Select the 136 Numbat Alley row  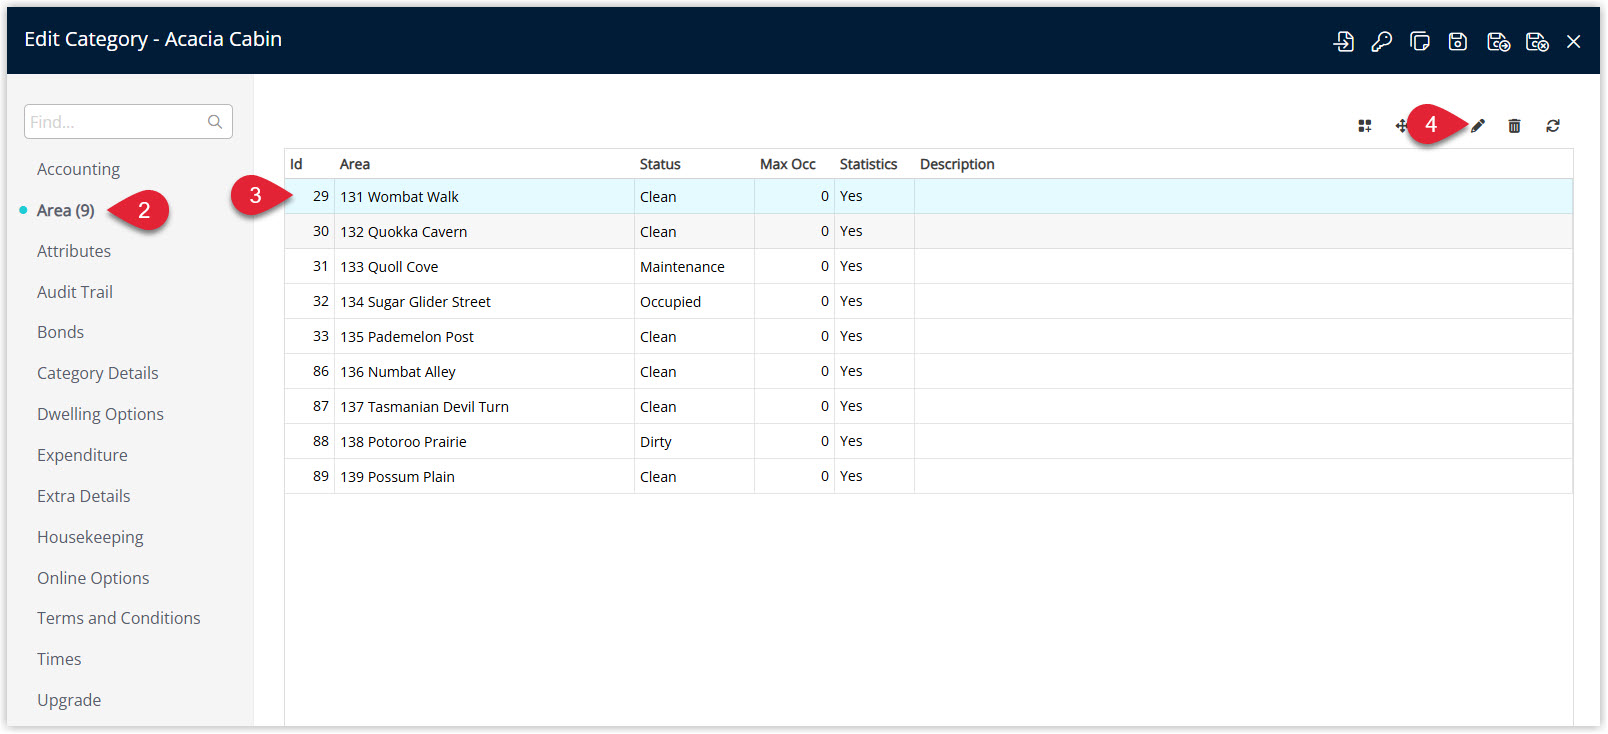point(928,371)
